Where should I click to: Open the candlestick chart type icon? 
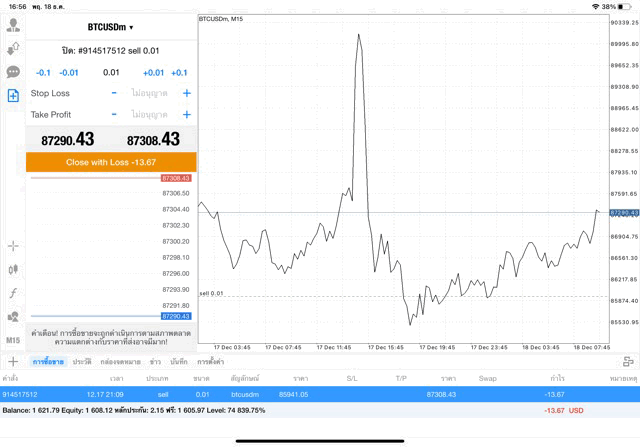pyautogui.click(x=13, y=269)
